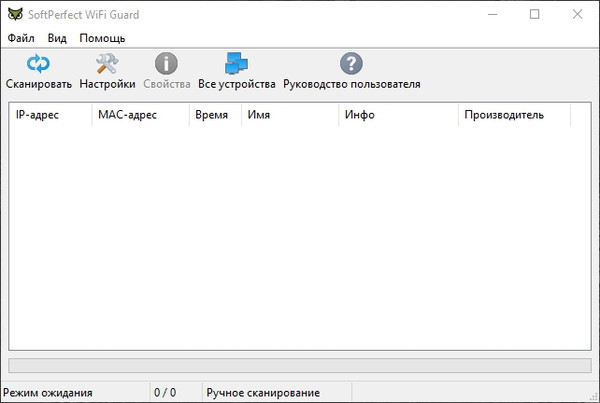This screenshot has height=403, width=600.
Task: Maximize the WiFi Guard window
Action: point(534,14)
